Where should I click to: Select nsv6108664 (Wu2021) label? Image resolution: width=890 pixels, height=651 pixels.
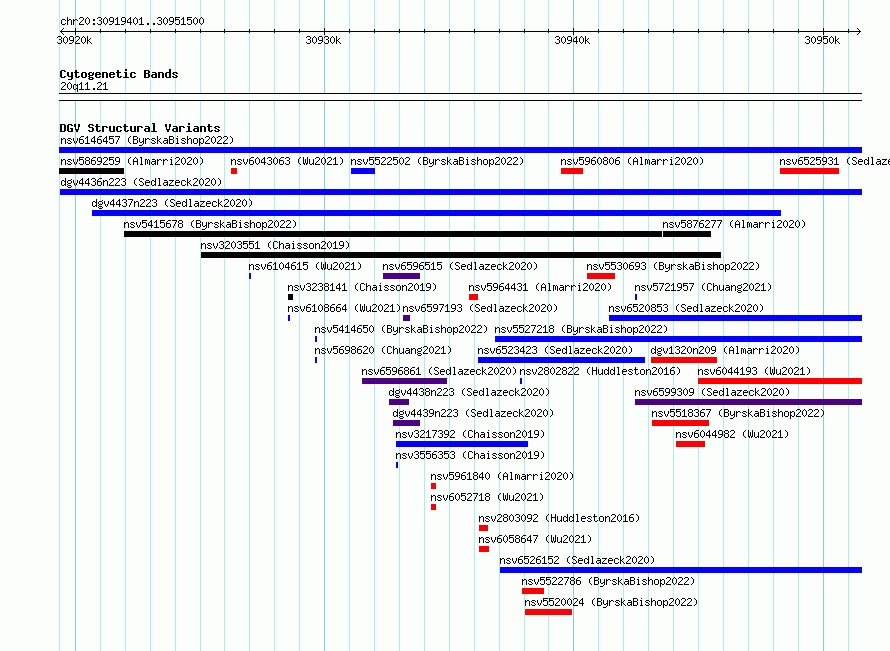point(344,308)
